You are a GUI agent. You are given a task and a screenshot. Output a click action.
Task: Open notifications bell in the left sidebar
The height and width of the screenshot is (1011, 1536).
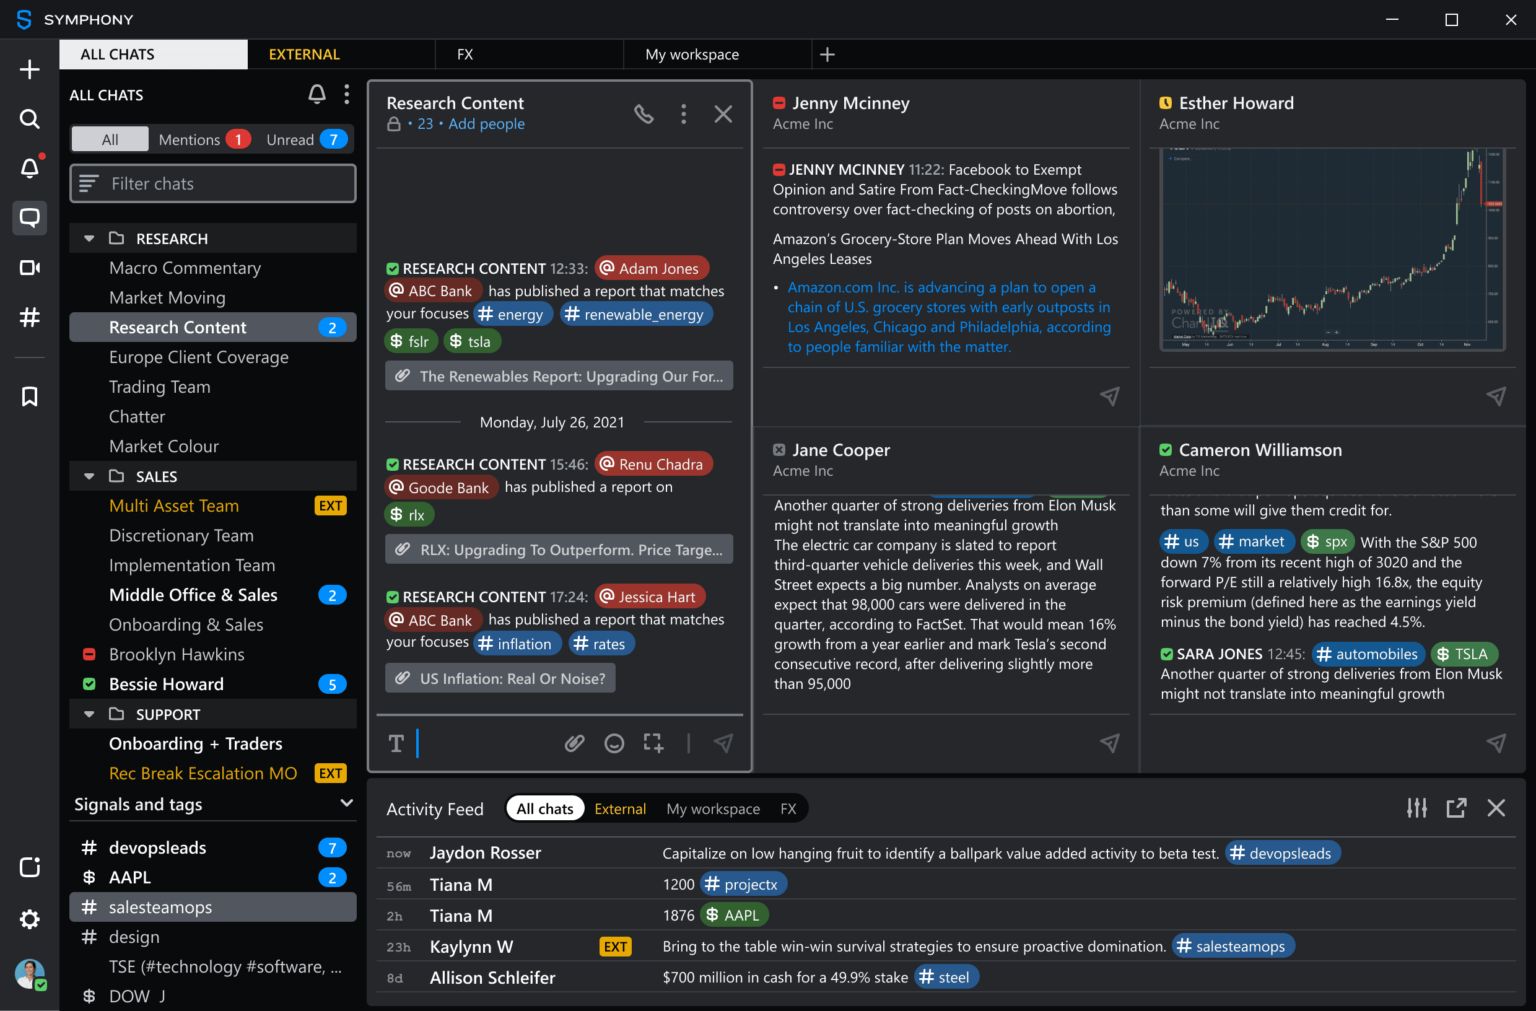point(30,167)
